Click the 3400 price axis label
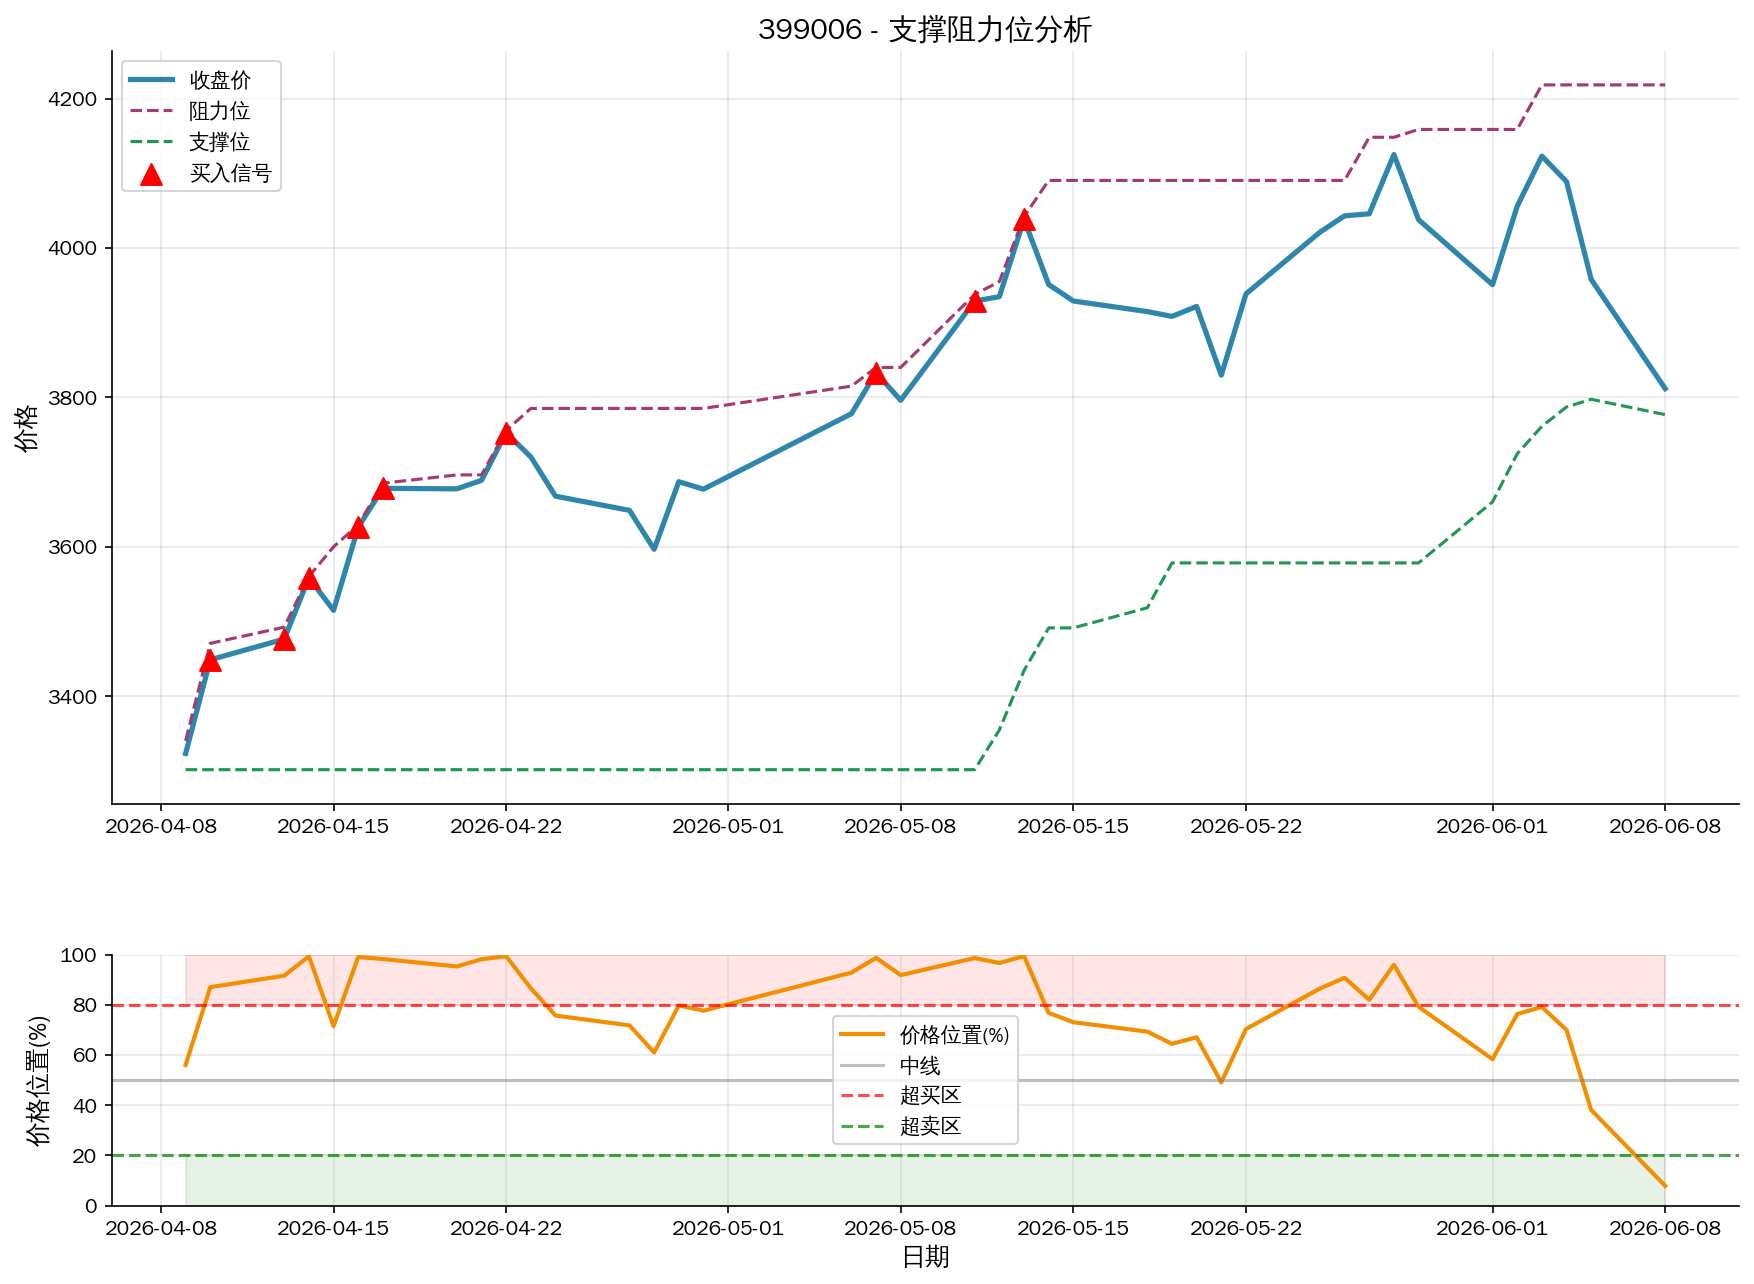The height and width of the screenshot is (1284, 1754). tap(73, 697)
